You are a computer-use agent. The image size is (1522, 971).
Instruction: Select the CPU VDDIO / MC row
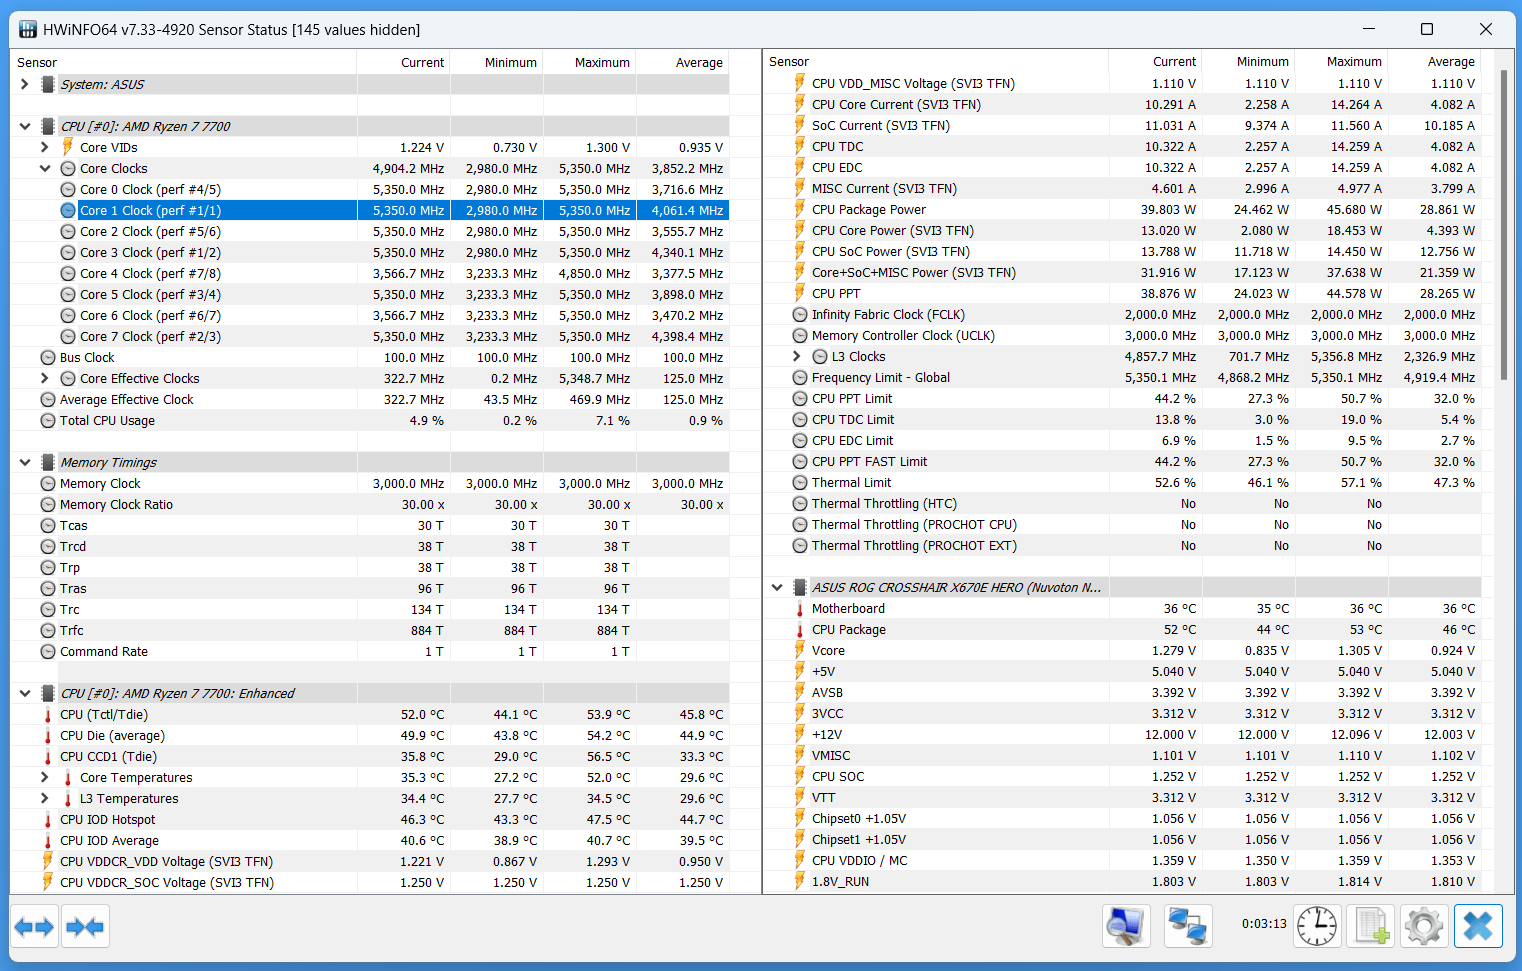(1122, 860)
